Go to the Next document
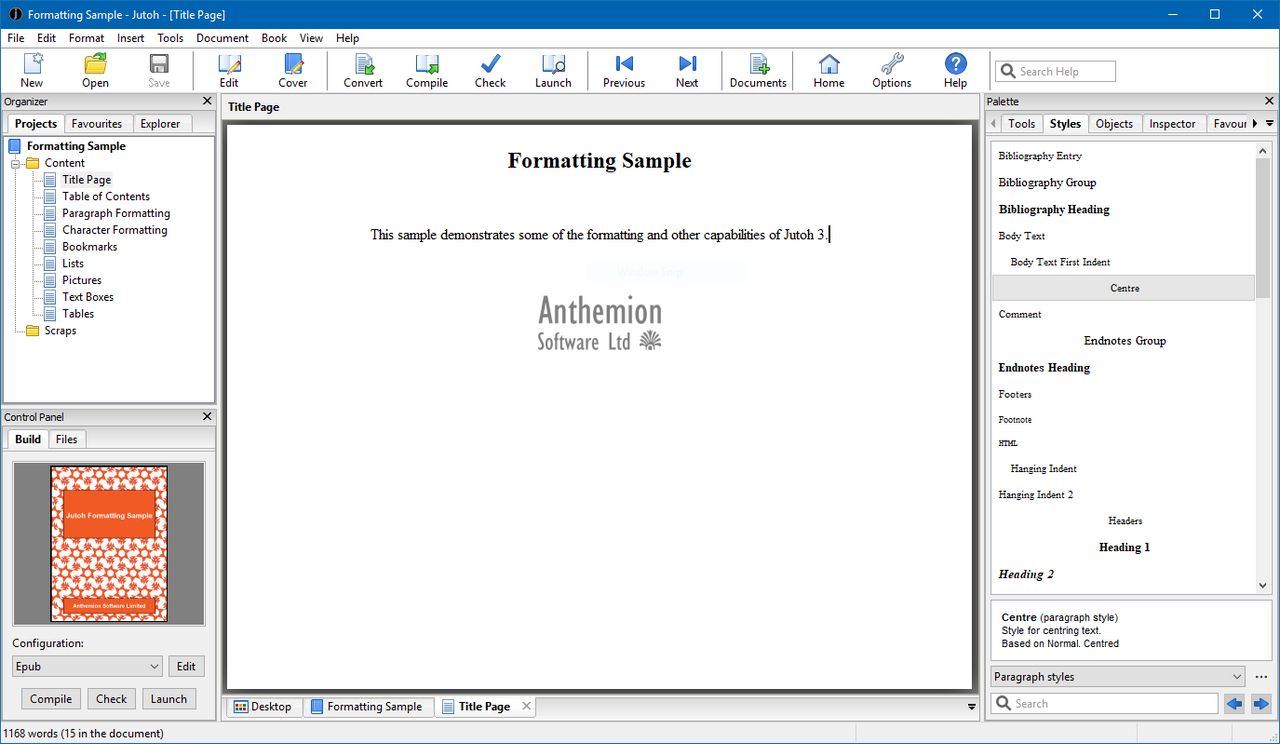Screen dimensions: 1280x744 (x=687, y=71)
